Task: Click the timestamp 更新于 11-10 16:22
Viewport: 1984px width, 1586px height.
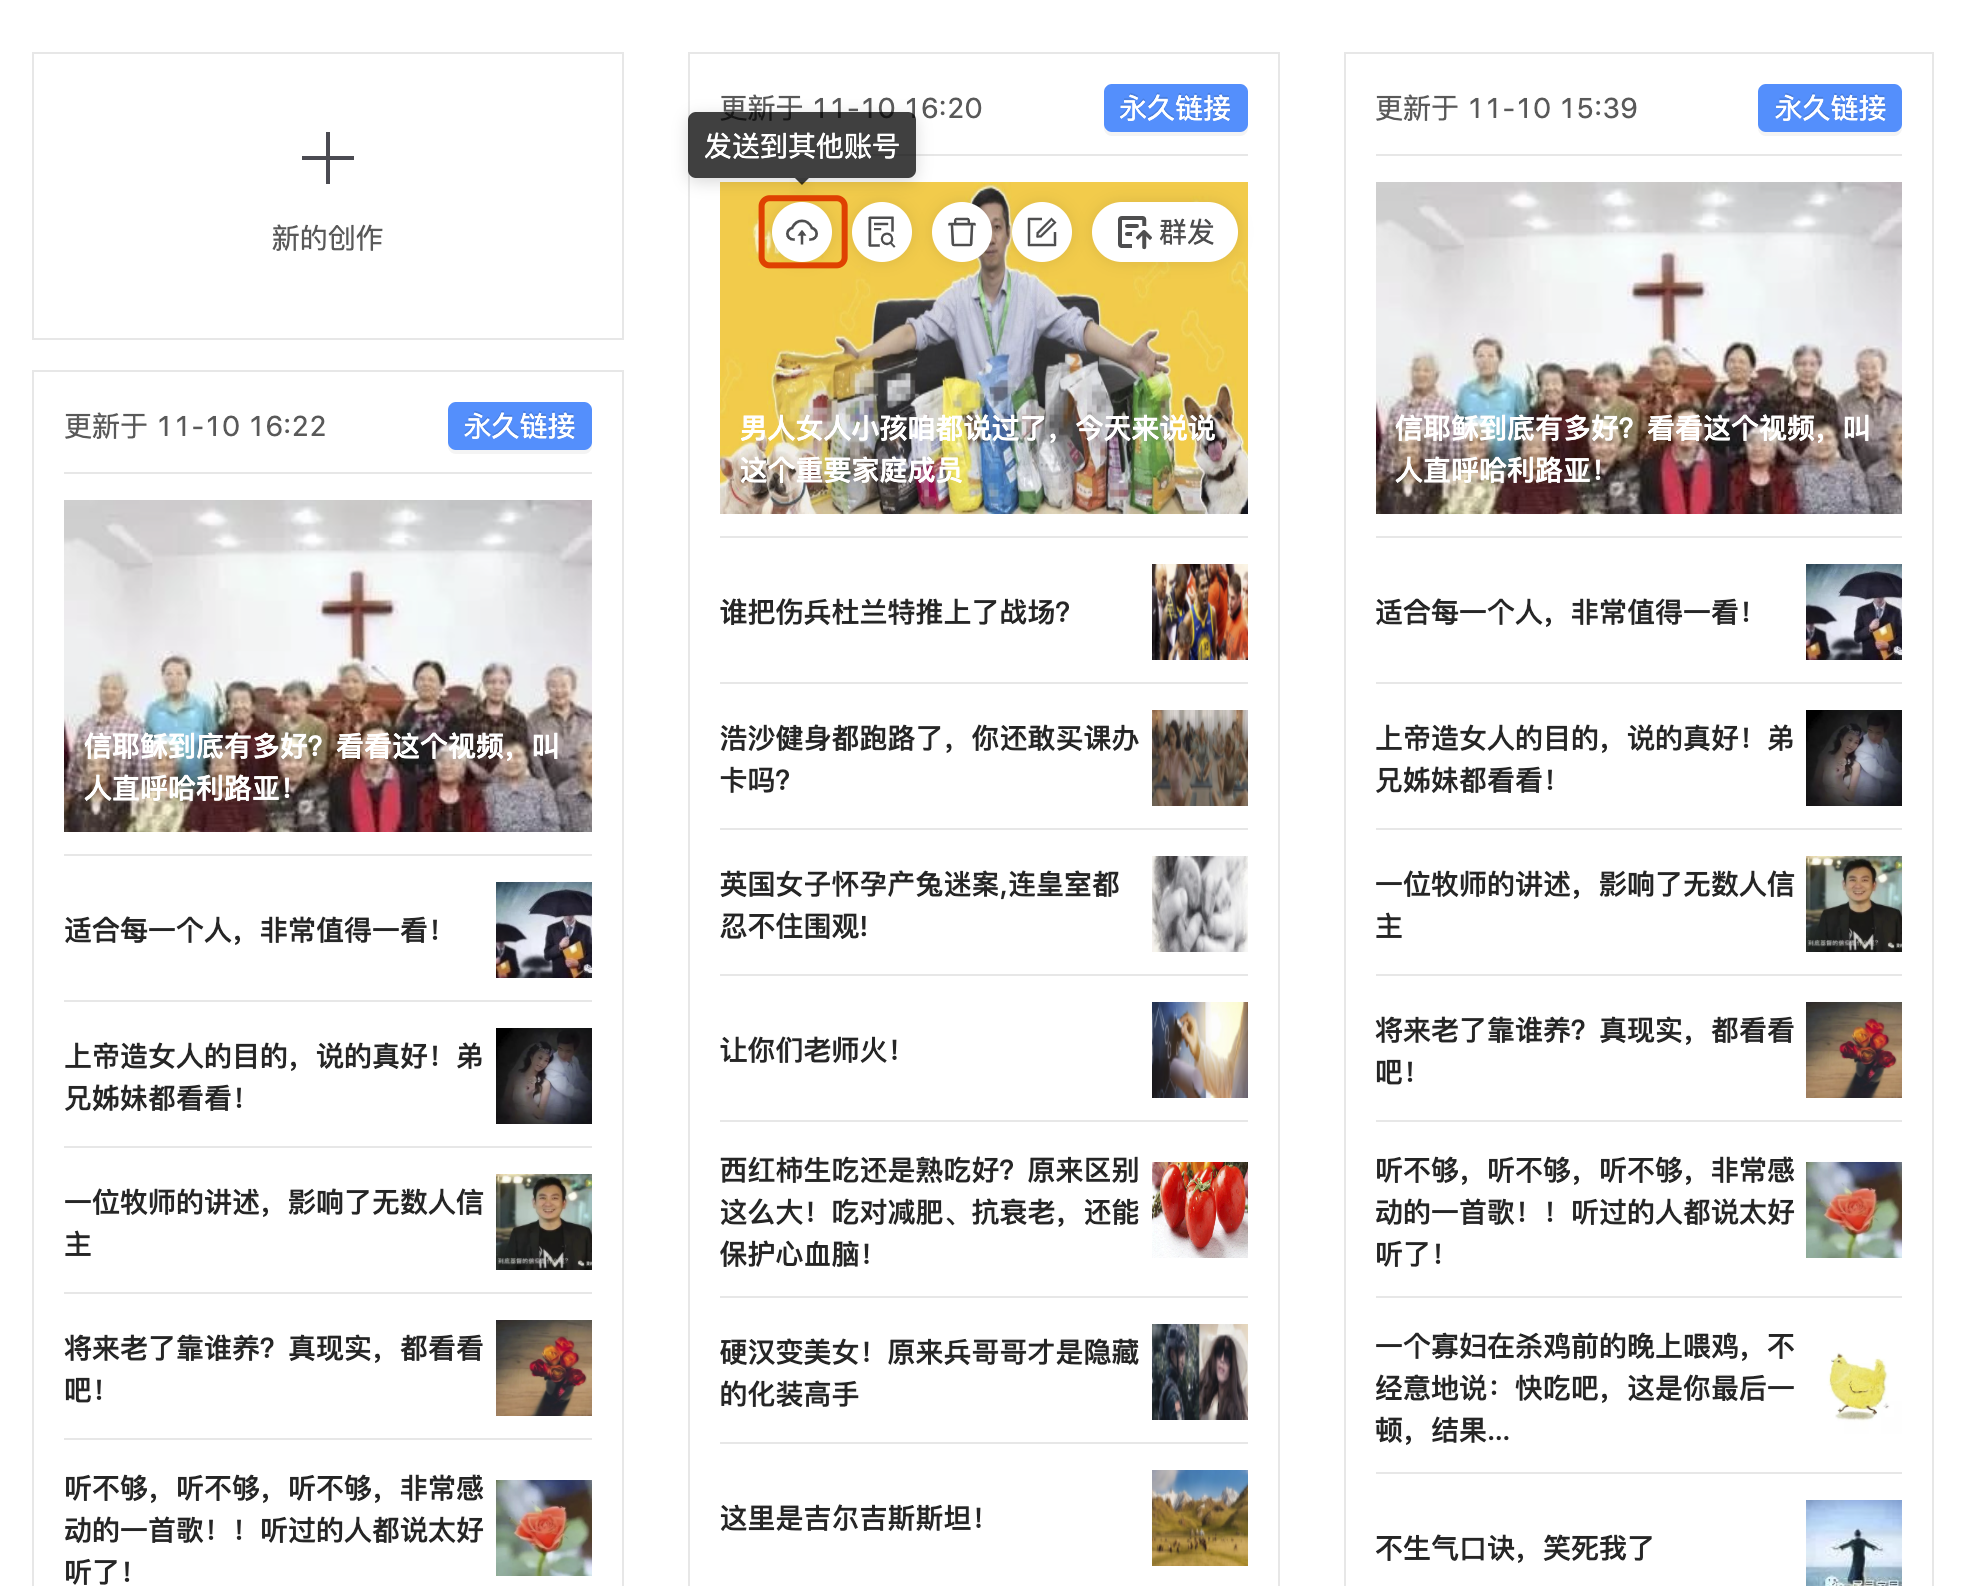Action: pyautogui.click(x=195, y=426)
